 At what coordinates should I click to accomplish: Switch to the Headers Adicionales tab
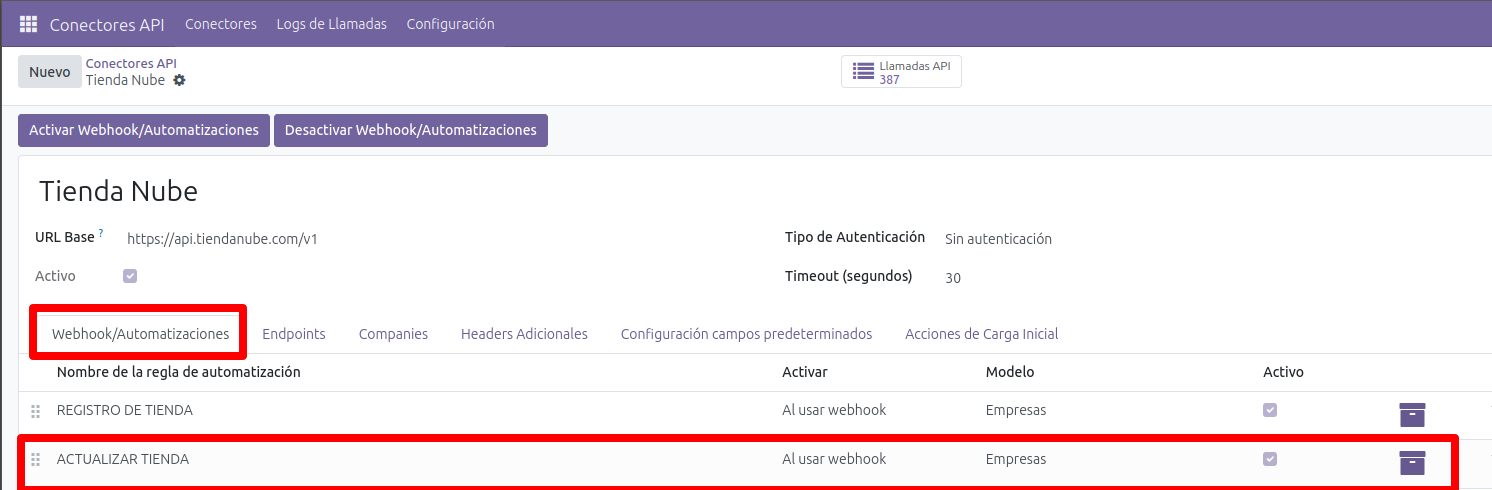[x=524, y=334]
